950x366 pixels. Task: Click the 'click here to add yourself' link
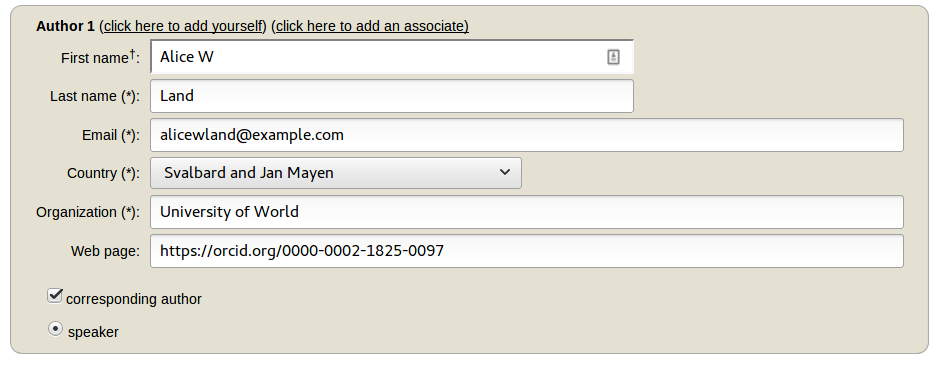pyautogui.click(x=182, y=26)
